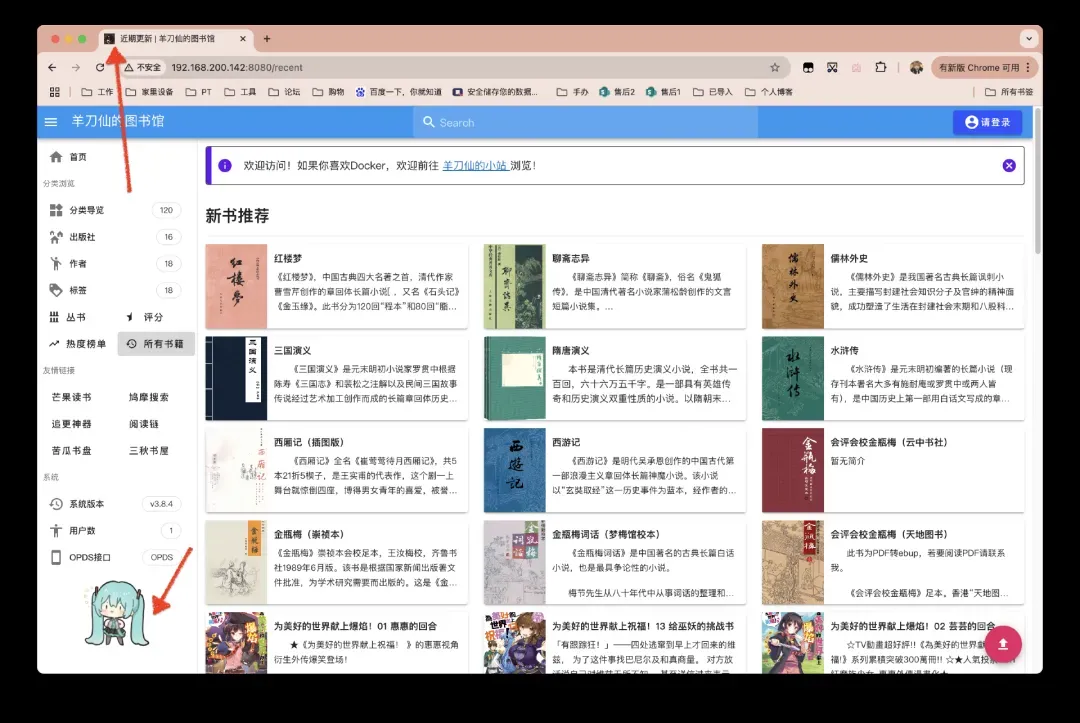
Task: Open the 工具 bookmarks folder
Action: 239,92
